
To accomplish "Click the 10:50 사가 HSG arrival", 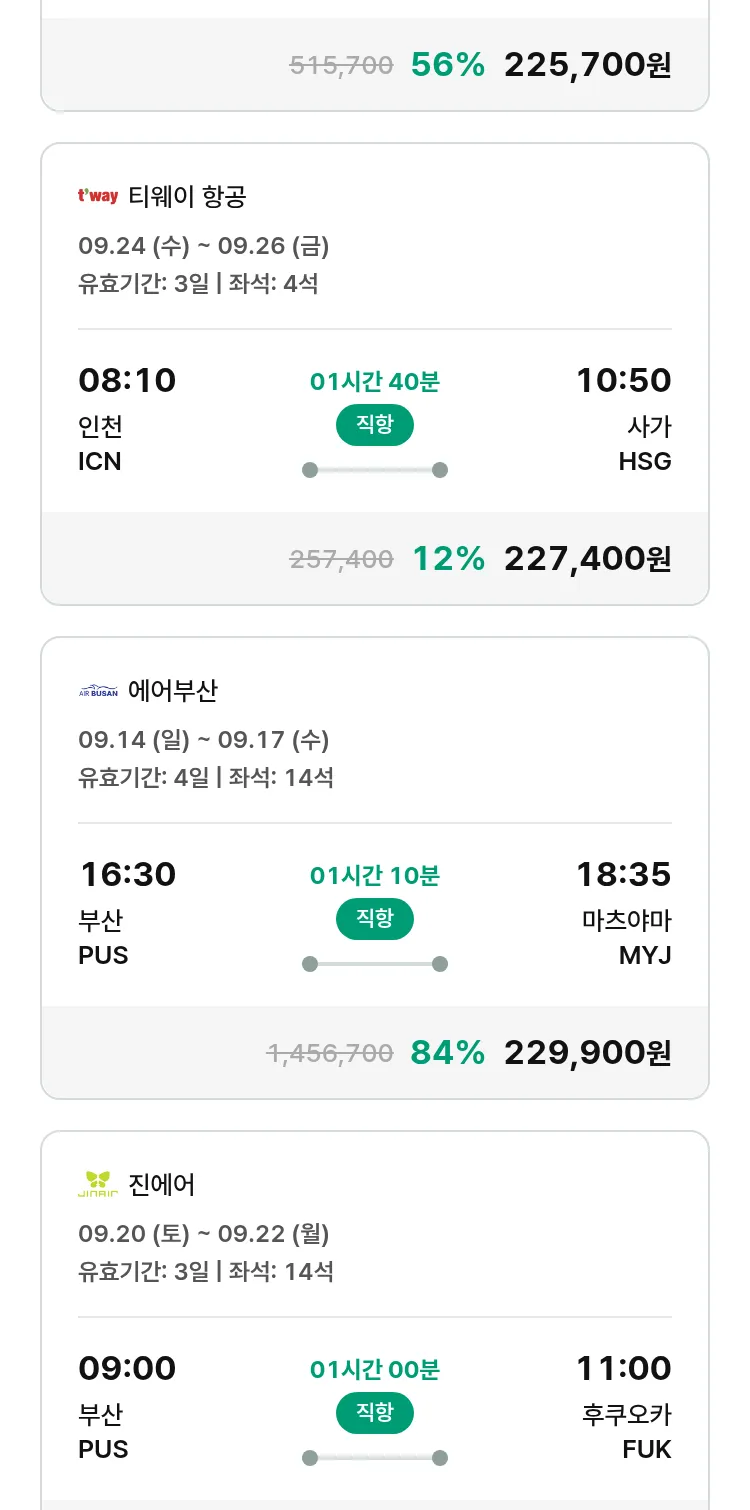I will click(x=624, y=418).
